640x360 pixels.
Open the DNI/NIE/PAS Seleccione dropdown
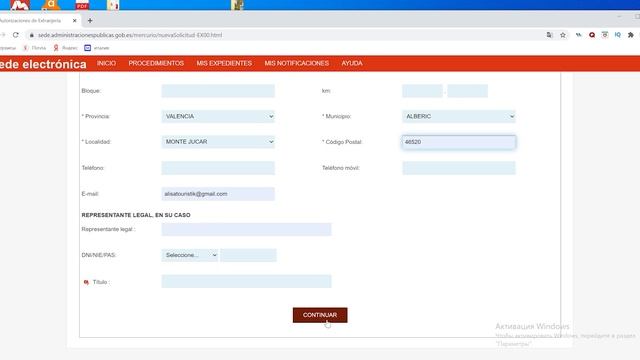[x=190, y=255]
